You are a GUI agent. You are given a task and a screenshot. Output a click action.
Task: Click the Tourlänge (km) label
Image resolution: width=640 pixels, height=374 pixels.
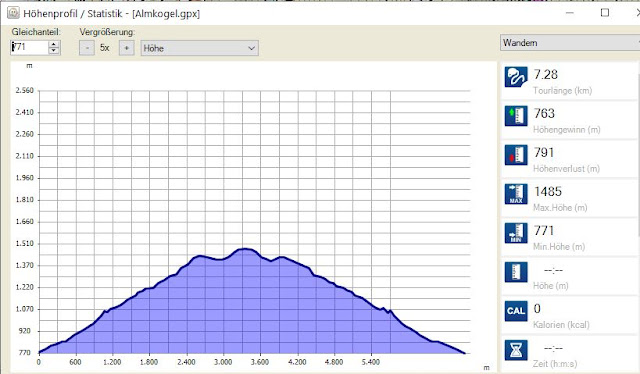coord(562,91)
